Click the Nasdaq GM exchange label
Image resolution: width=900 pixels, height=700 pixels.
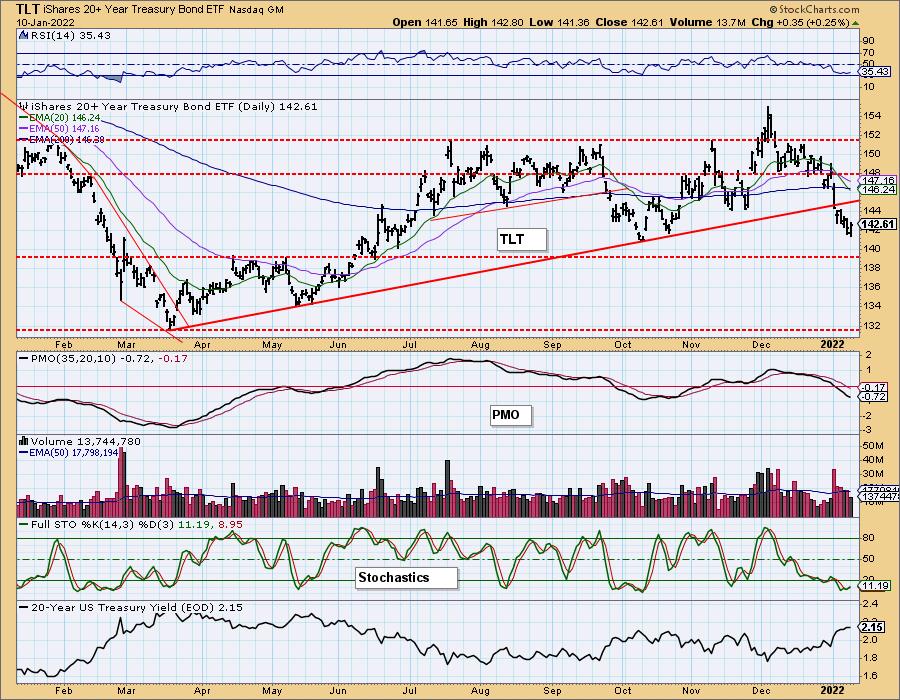[x=256, y=10]
